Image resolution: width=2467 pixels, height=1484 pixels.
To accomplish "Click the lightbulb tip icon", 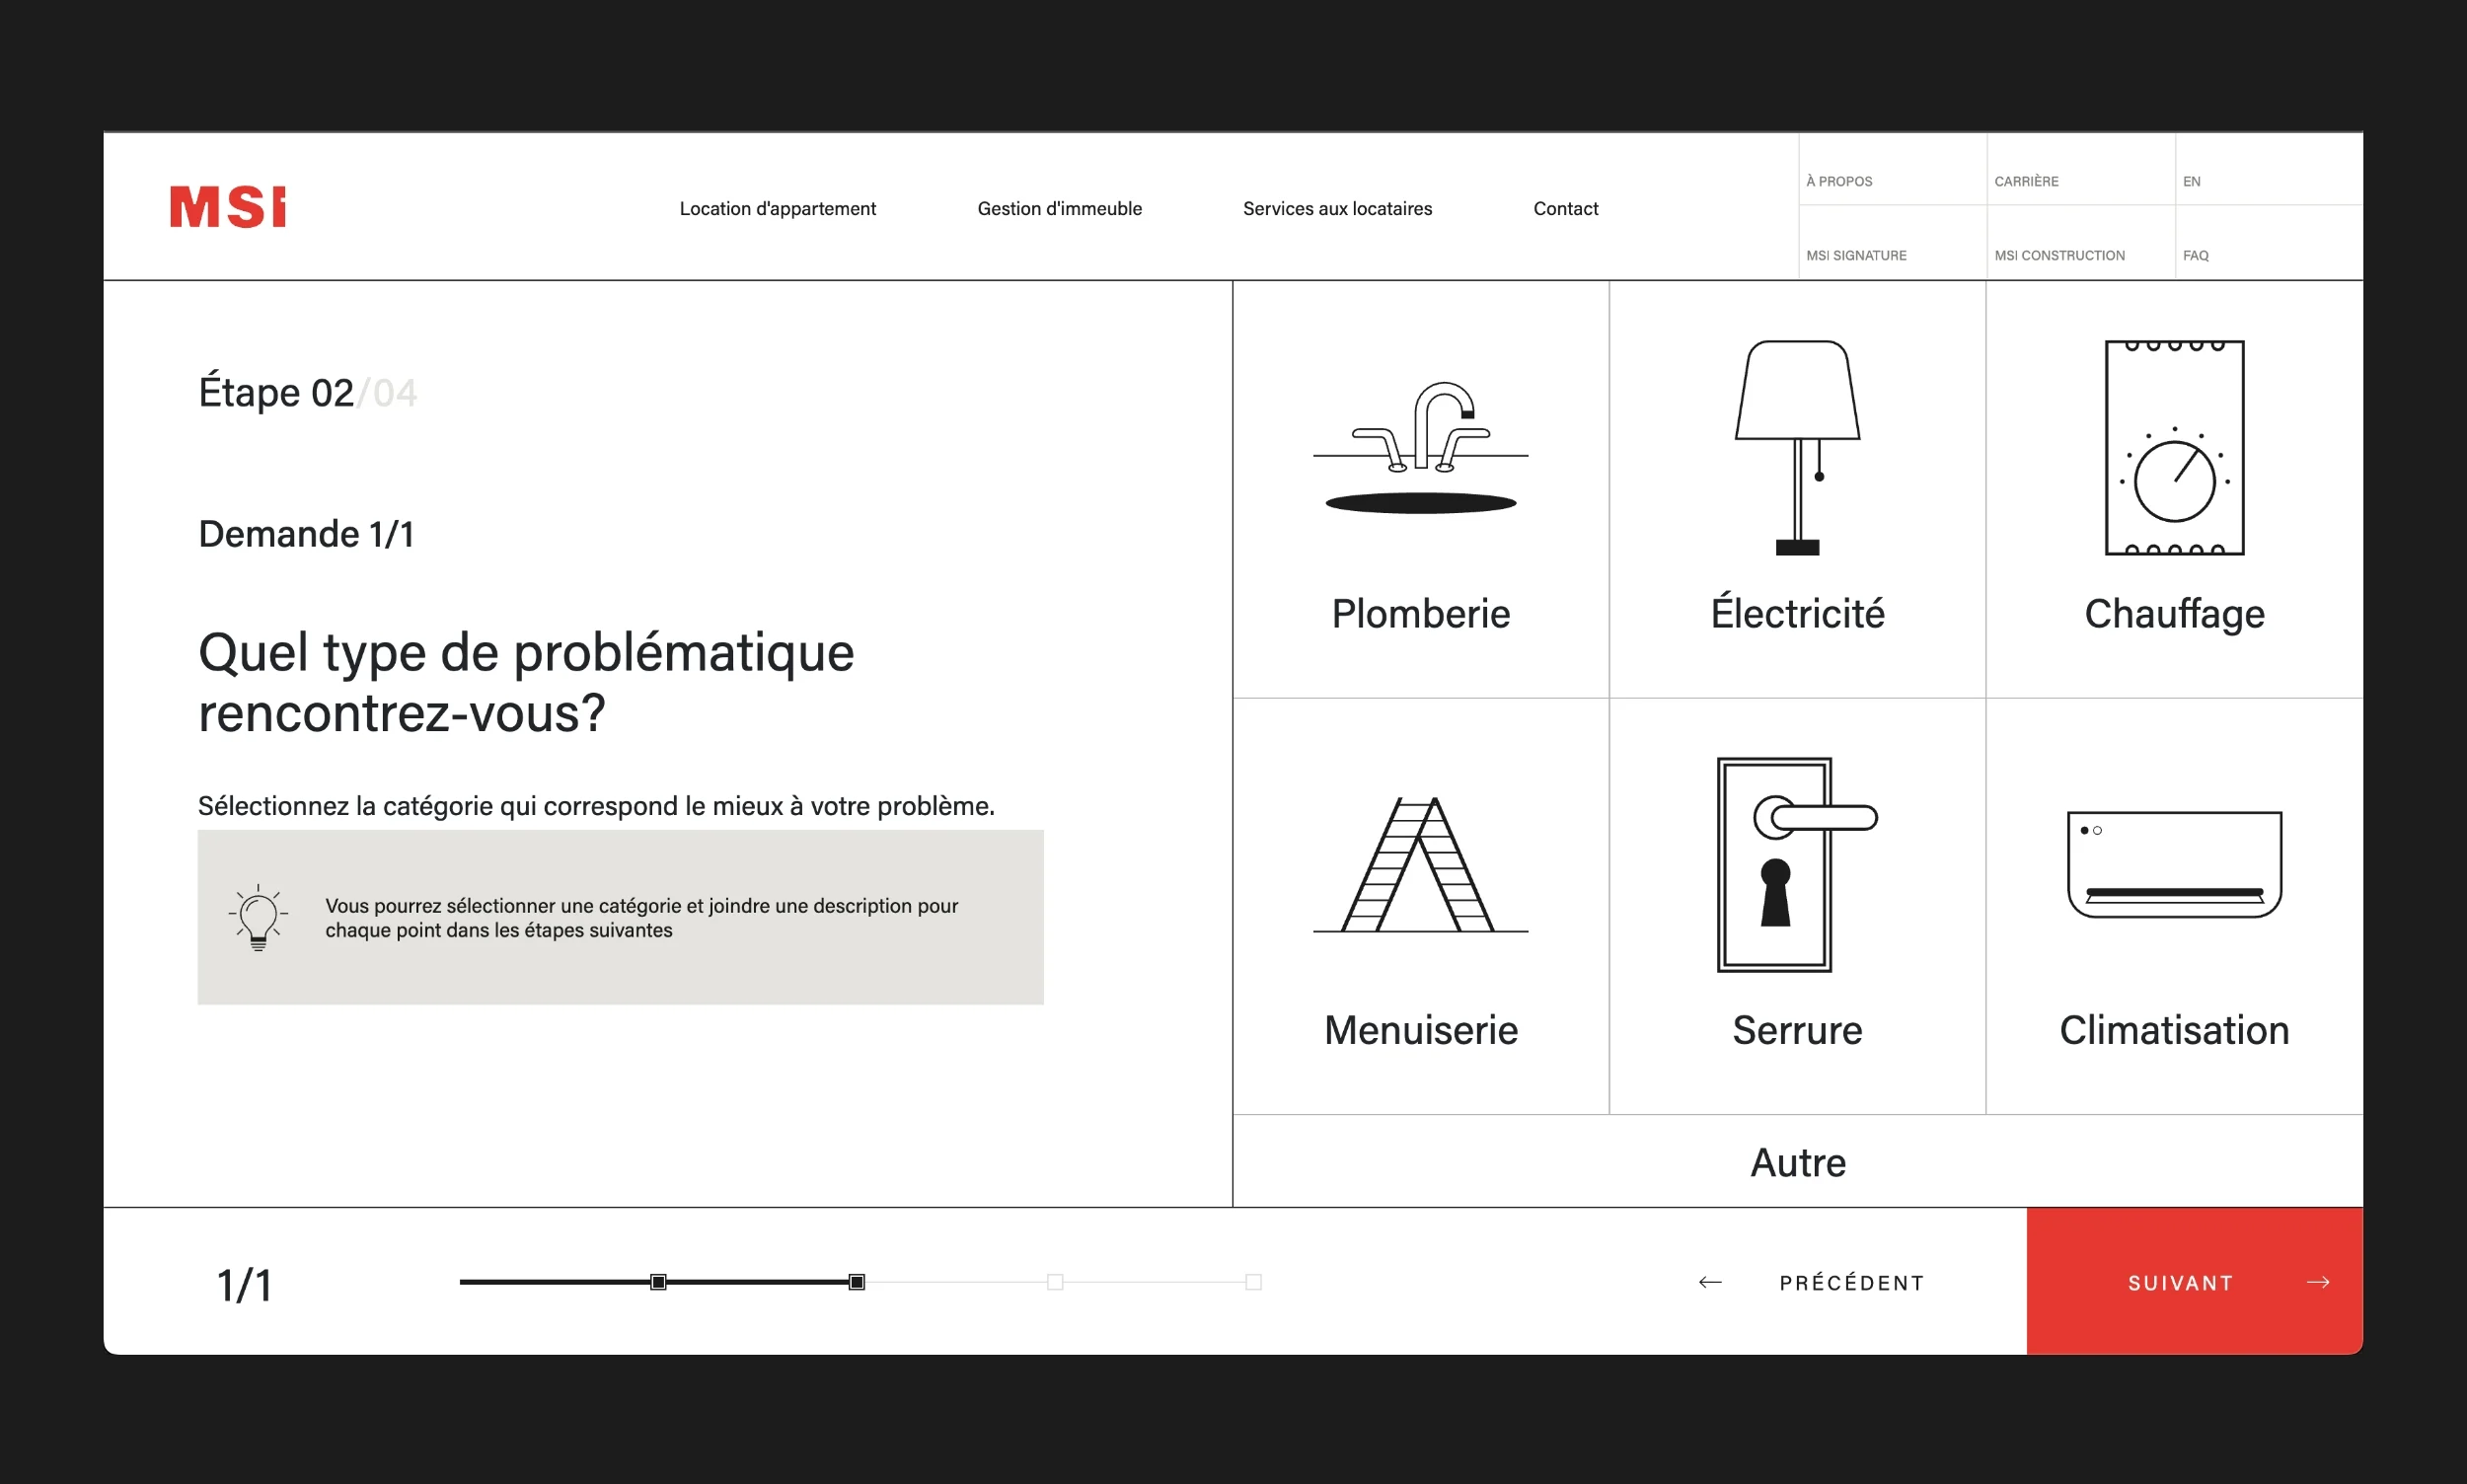I will [x=258, y=916].
